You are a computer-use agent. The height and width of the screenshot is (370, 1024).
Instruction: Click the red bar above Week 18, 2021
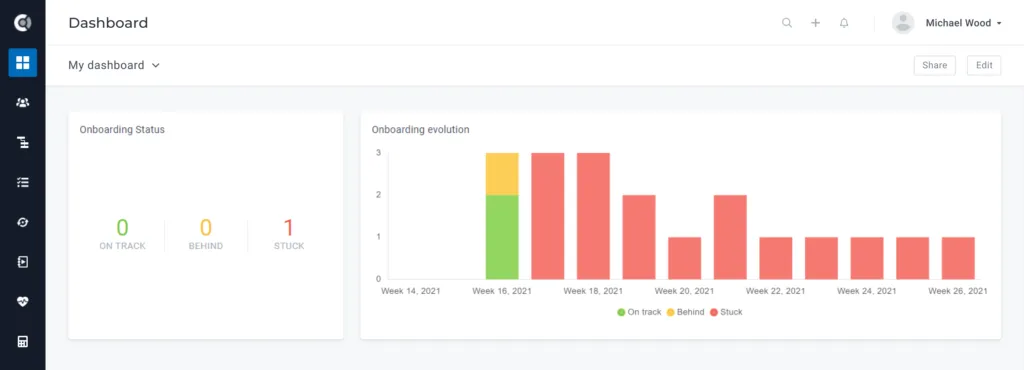pyautogui.click(x=593, y=216)
